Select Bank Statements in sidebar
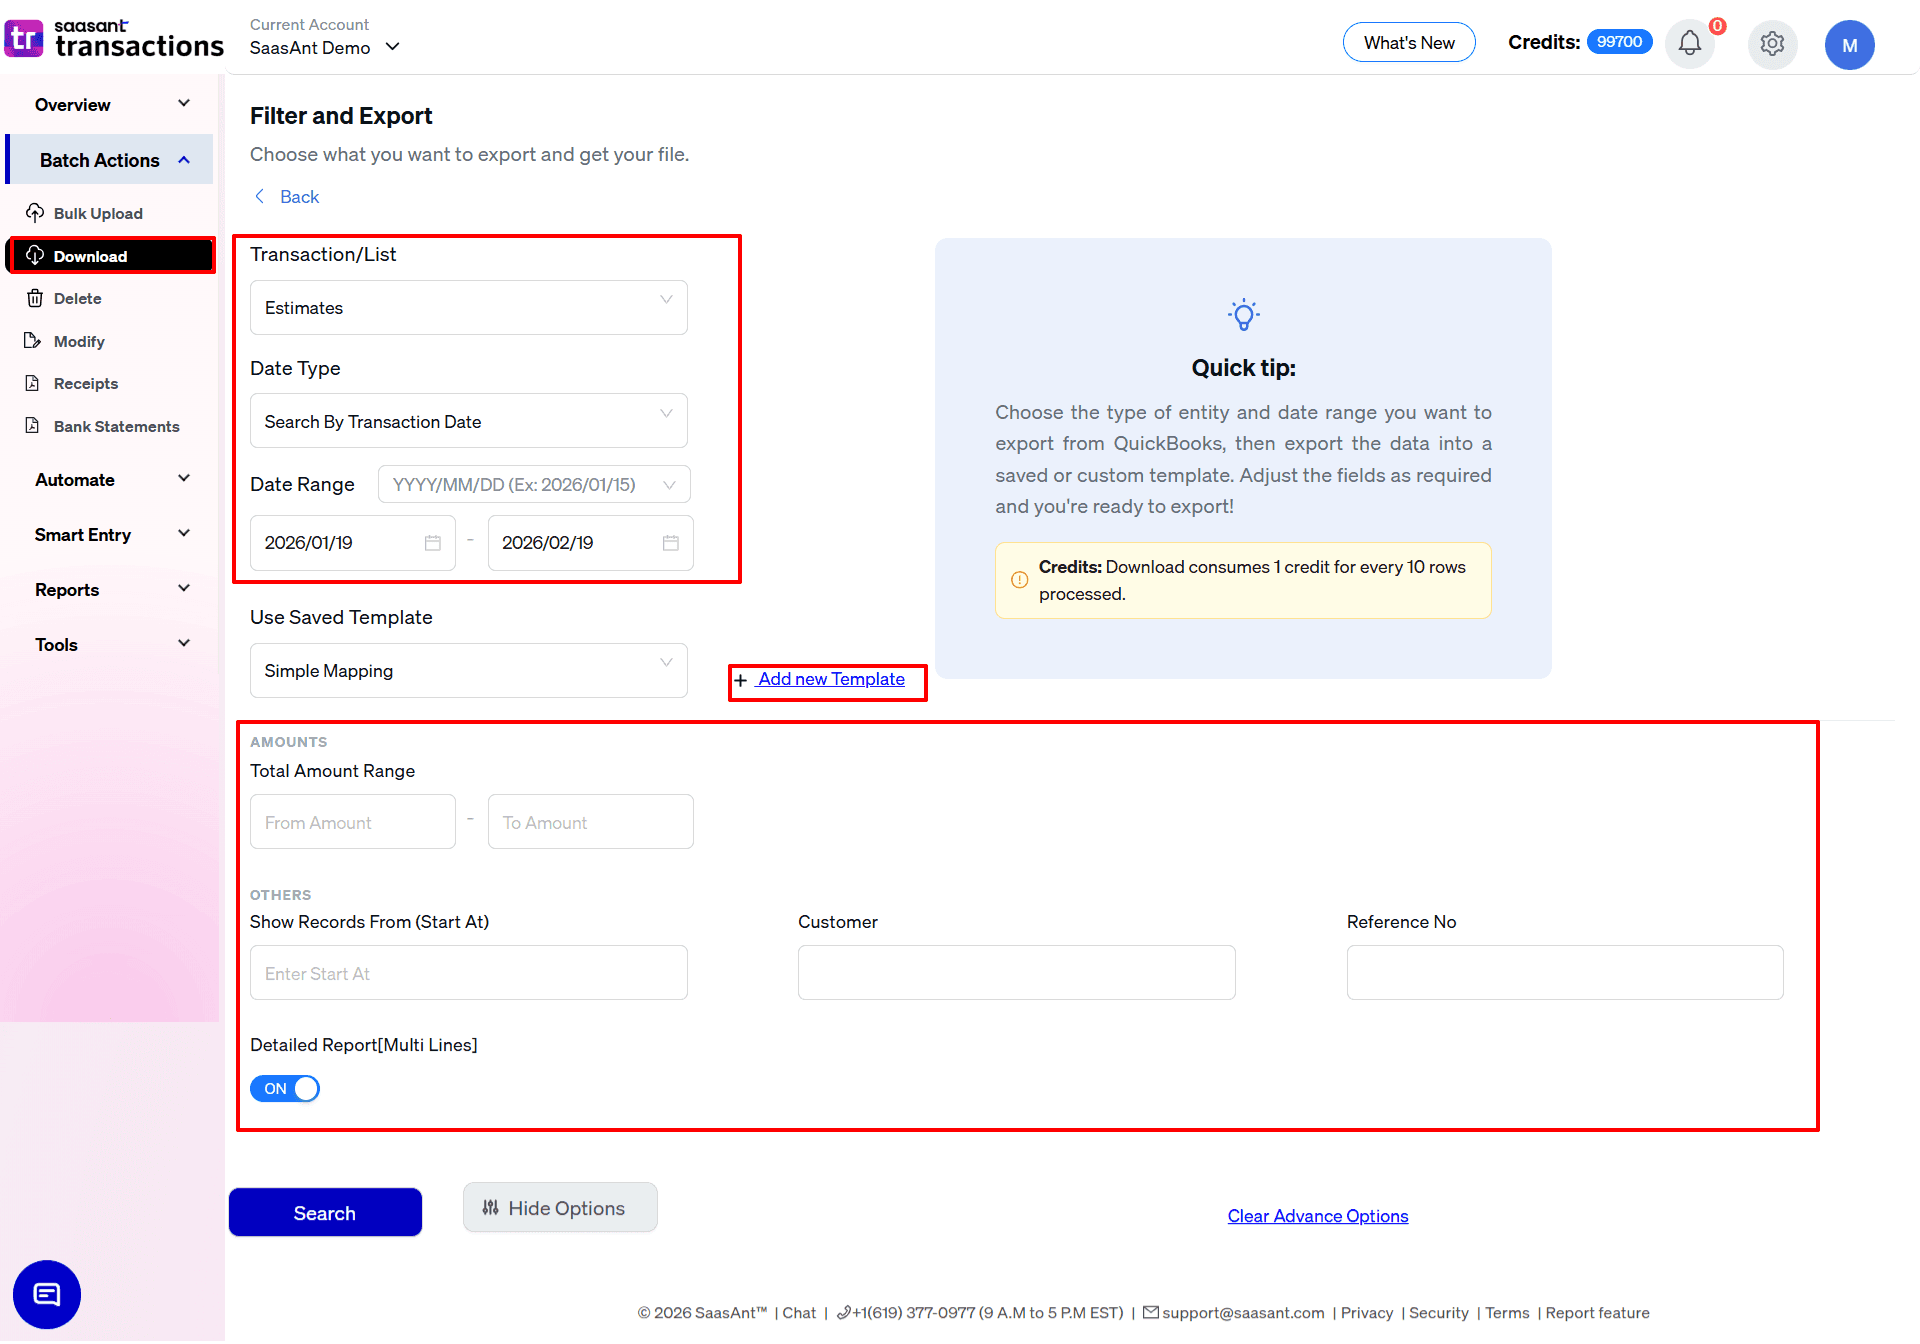1920x1344 pixels. [116, 427]
